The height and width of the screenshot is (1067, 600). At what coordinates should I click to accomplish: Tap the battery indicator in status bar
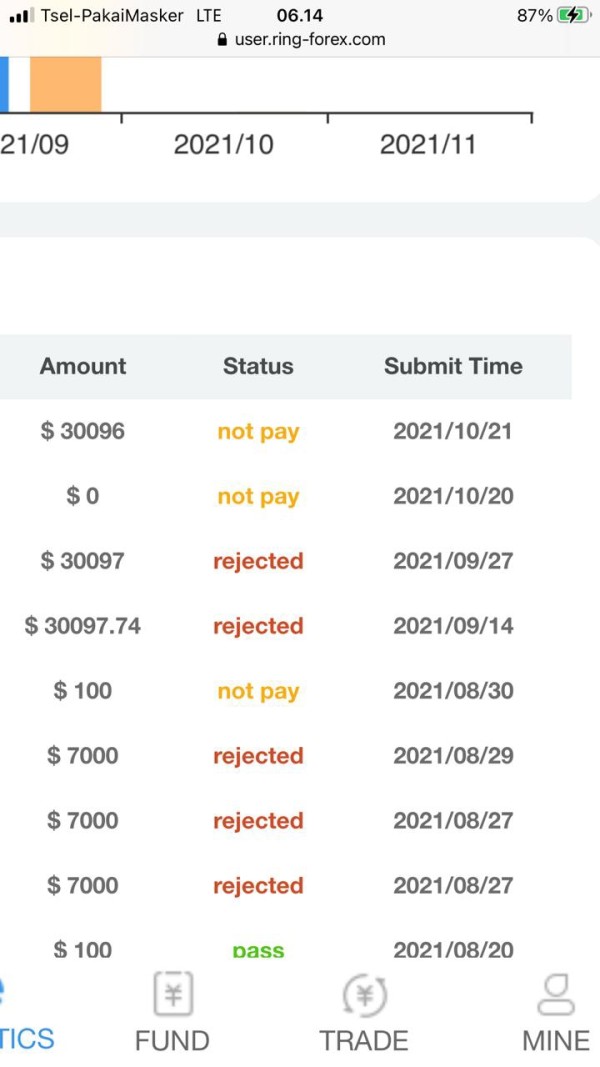coord(573,16)
